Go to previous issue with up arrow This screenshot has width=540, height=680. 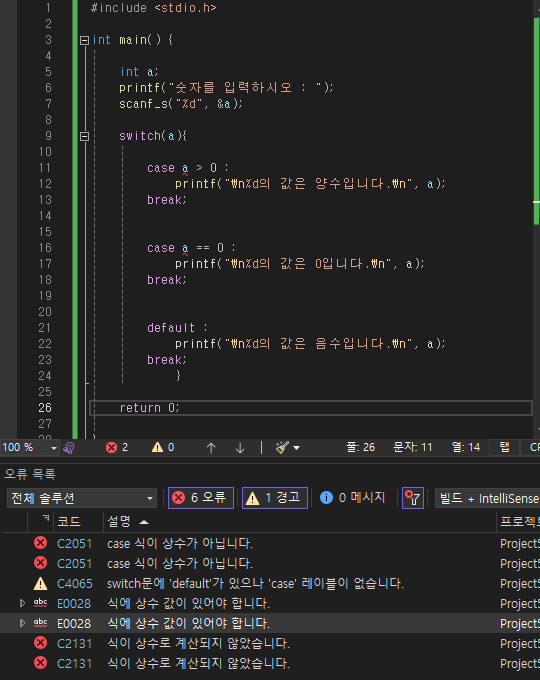coord(211,448)
